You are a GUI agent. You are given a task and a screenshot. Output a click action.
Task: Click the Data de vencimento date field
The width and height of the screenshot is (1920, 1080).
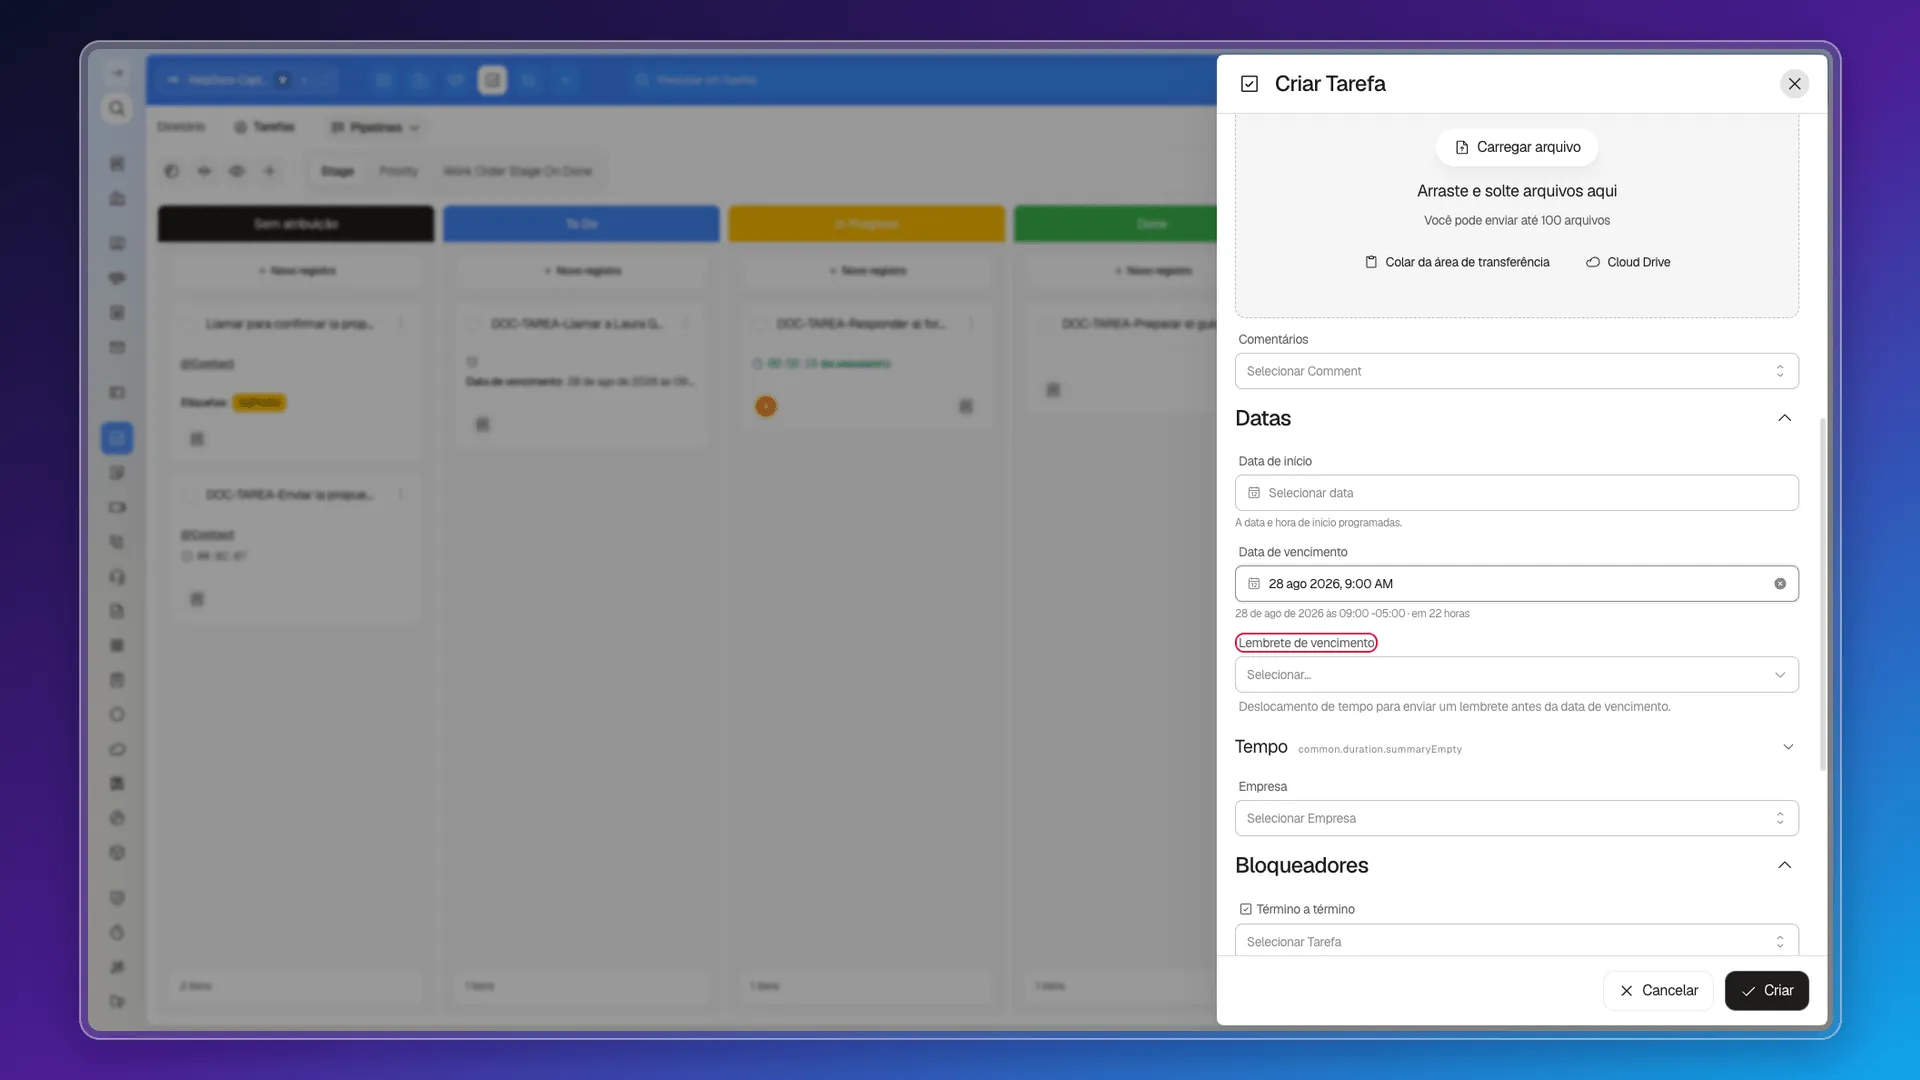coord(1516,584)
